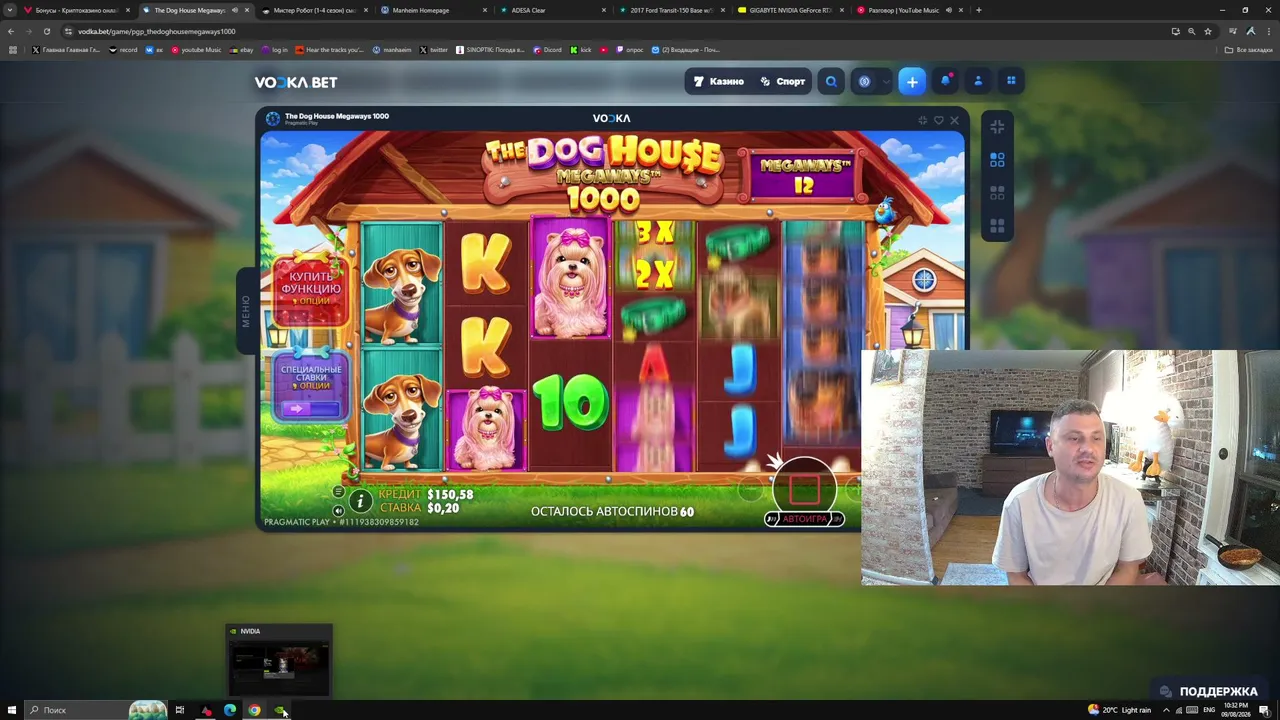1280x720 pixels.
Task: Open the Task View taskbar icon
Action: (x=180, y=710)
